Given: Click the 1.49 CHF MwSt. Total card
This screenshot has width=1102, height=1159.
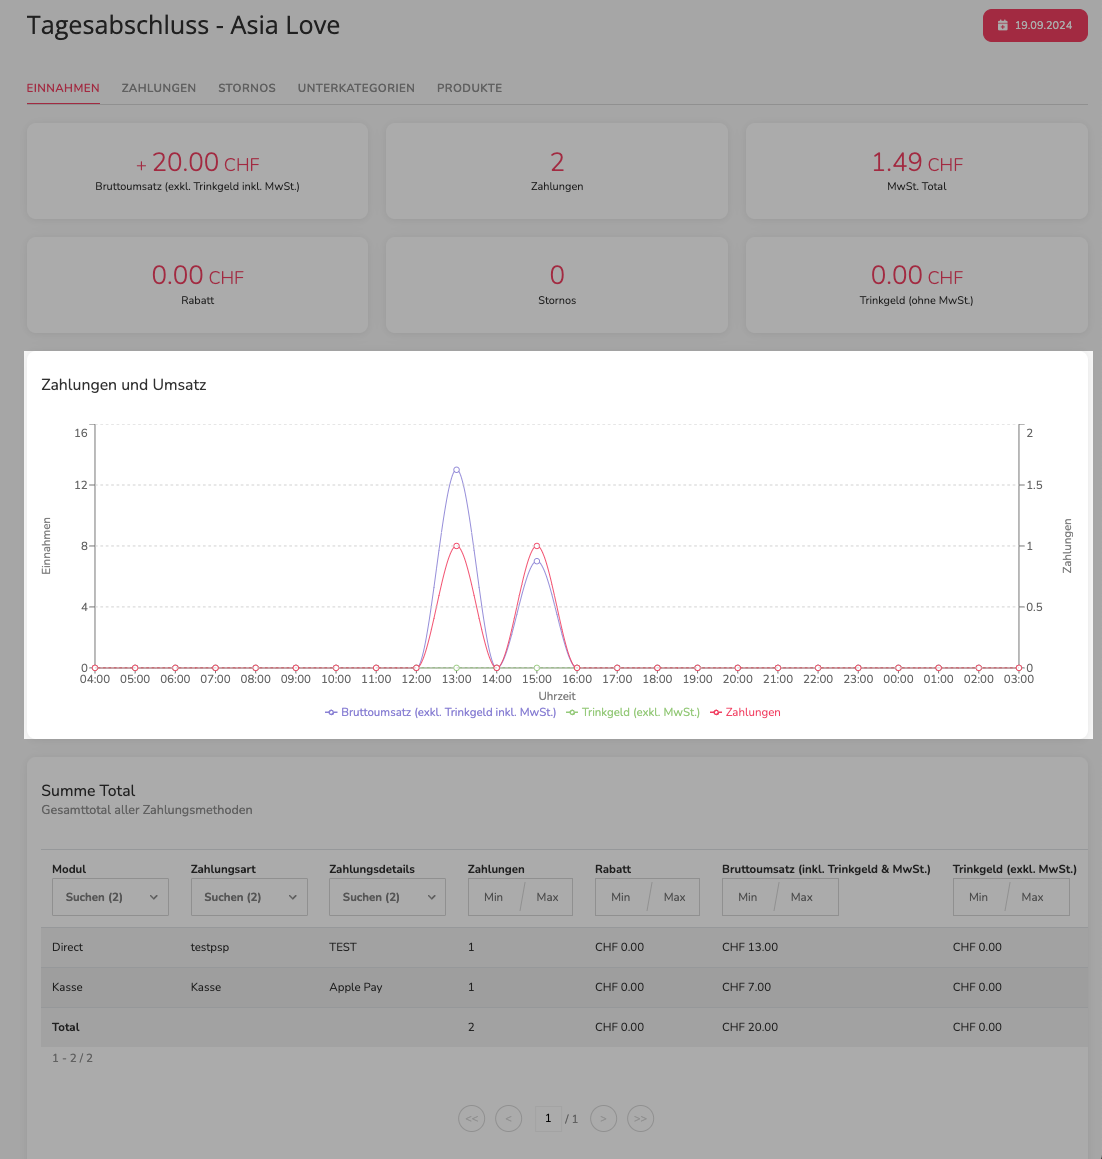Looking at the screenshot, I should 916,171.
